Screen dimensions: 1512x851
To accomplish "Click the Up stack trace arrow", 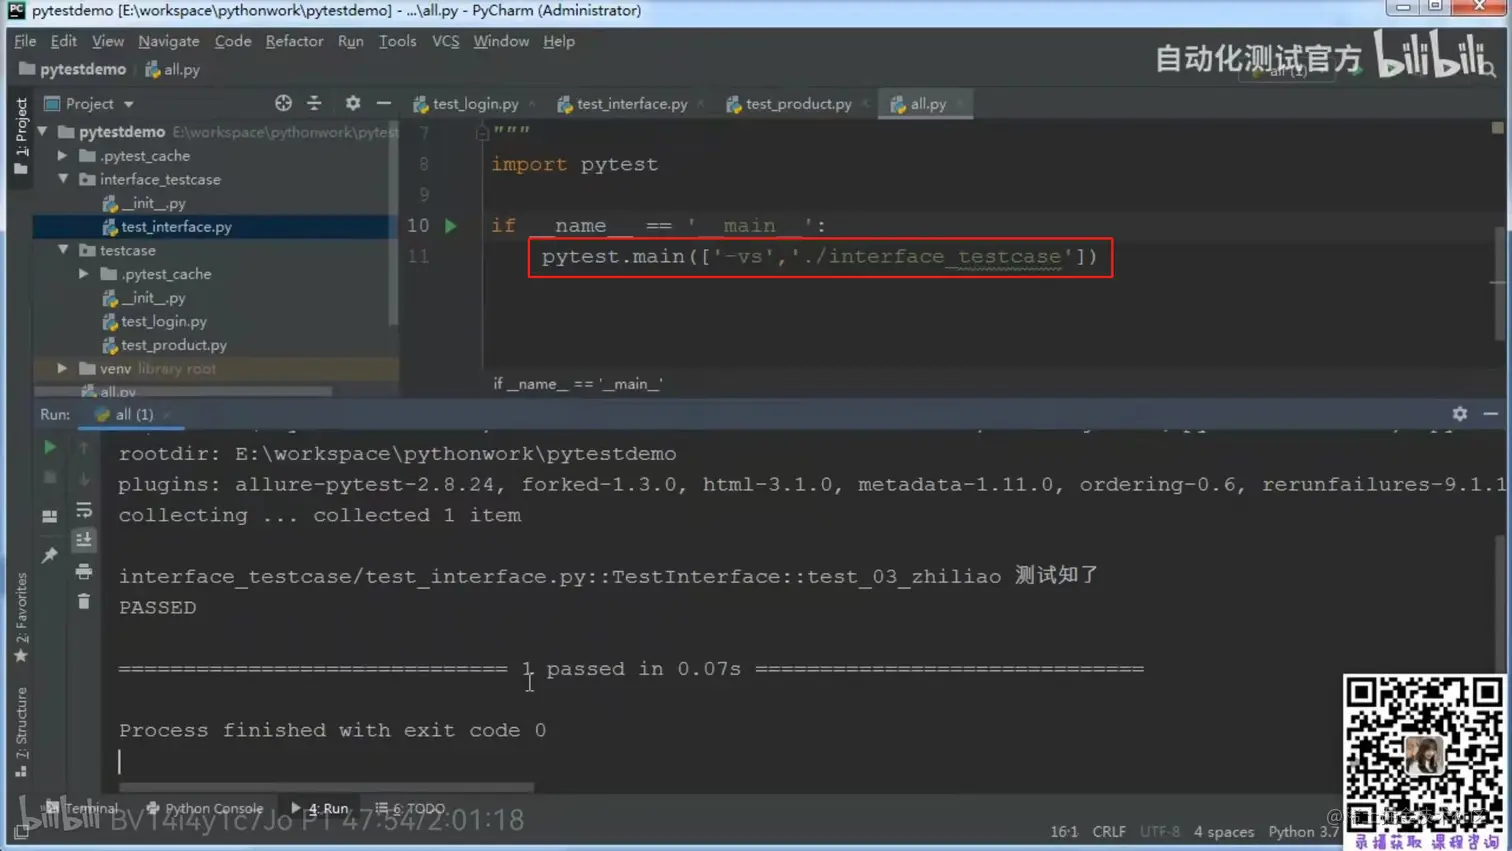I will (x=84, y=447).
